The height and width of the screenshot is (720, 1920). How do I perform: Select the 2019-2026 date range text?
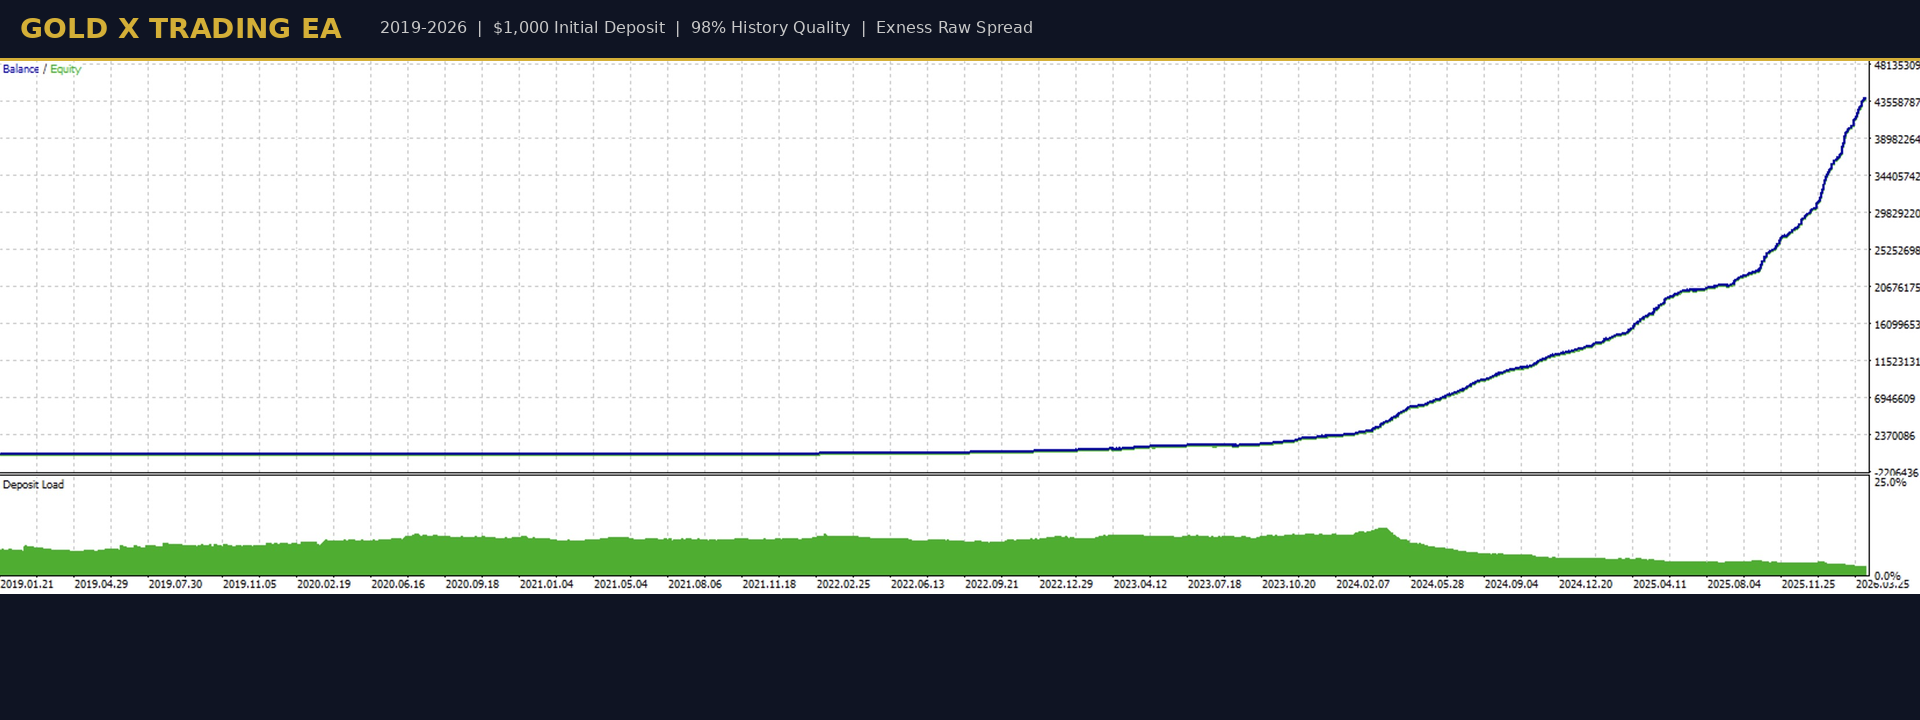tap(423, 28)
